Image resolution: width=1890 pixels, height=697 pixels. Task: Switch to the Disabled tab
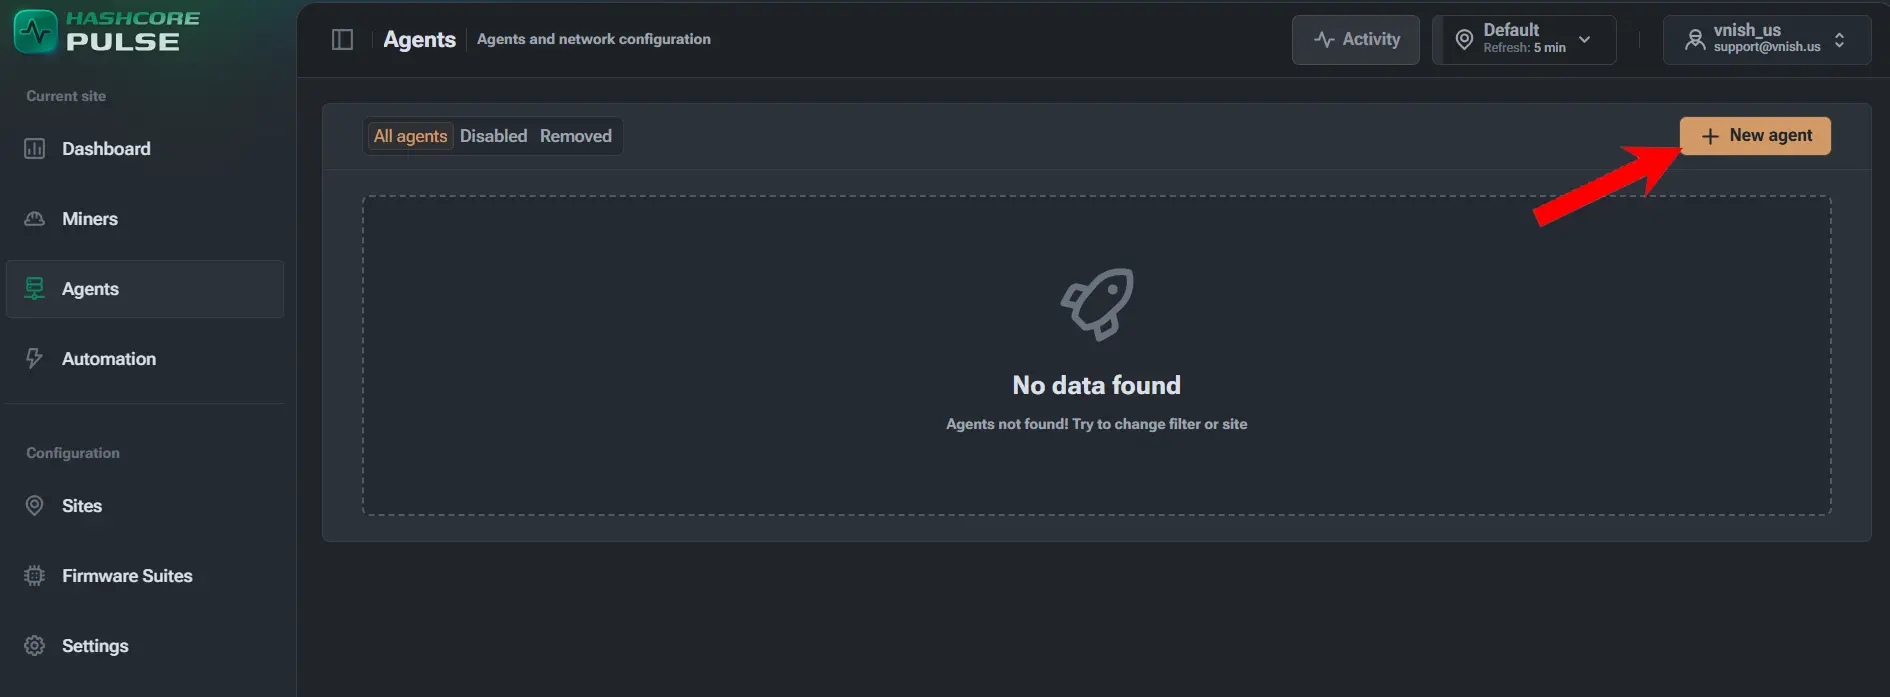[x=493, y=136]
